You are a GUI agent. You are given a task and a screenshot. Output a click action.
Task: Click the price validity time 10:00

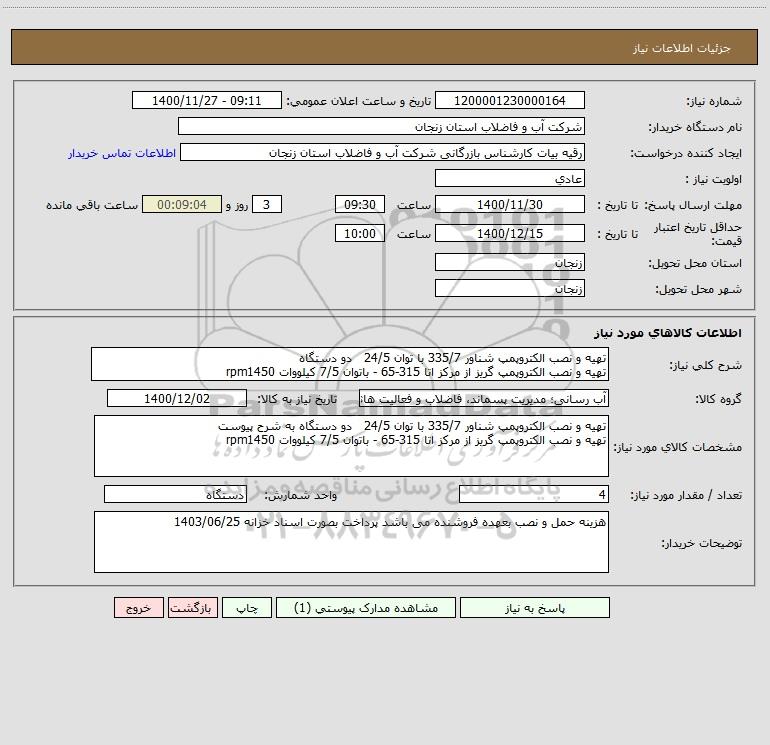[359, 233]
